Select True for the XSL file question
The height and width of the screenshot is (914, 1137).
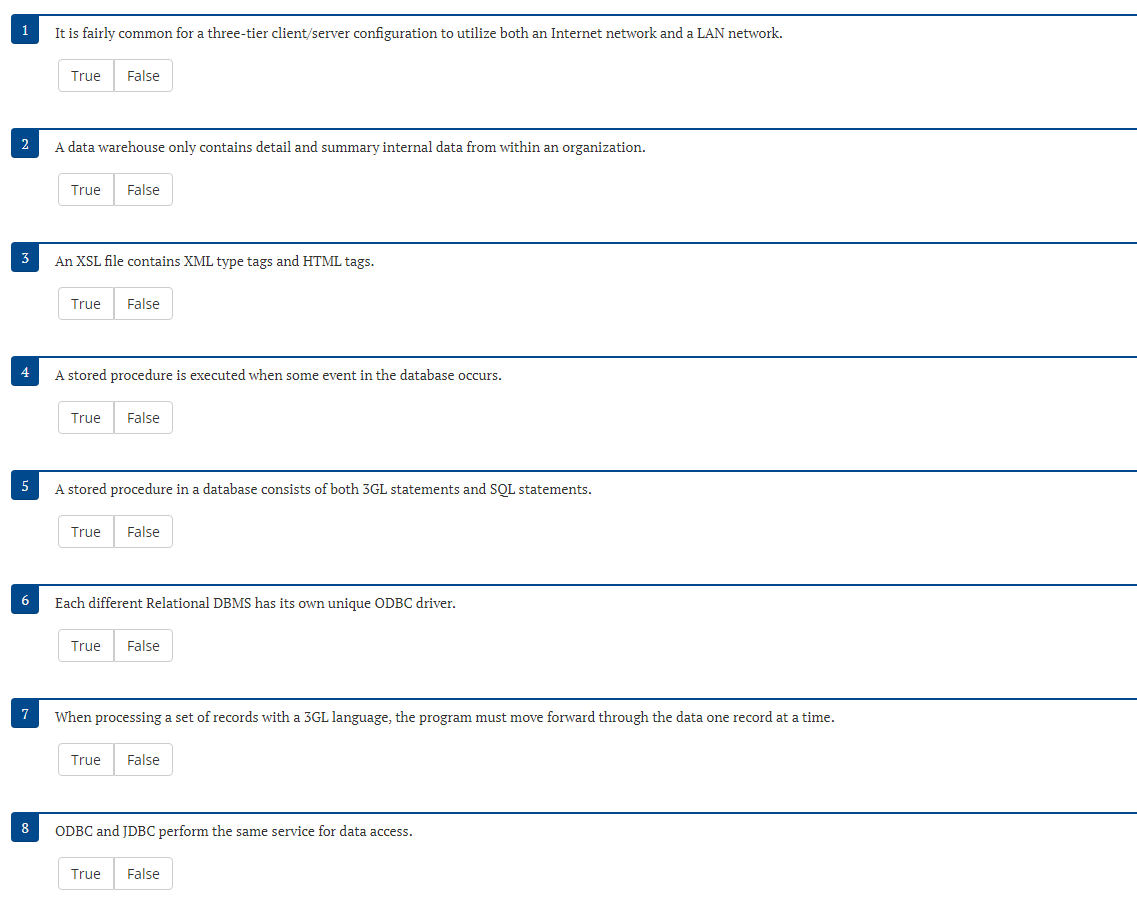pos(86,303)
